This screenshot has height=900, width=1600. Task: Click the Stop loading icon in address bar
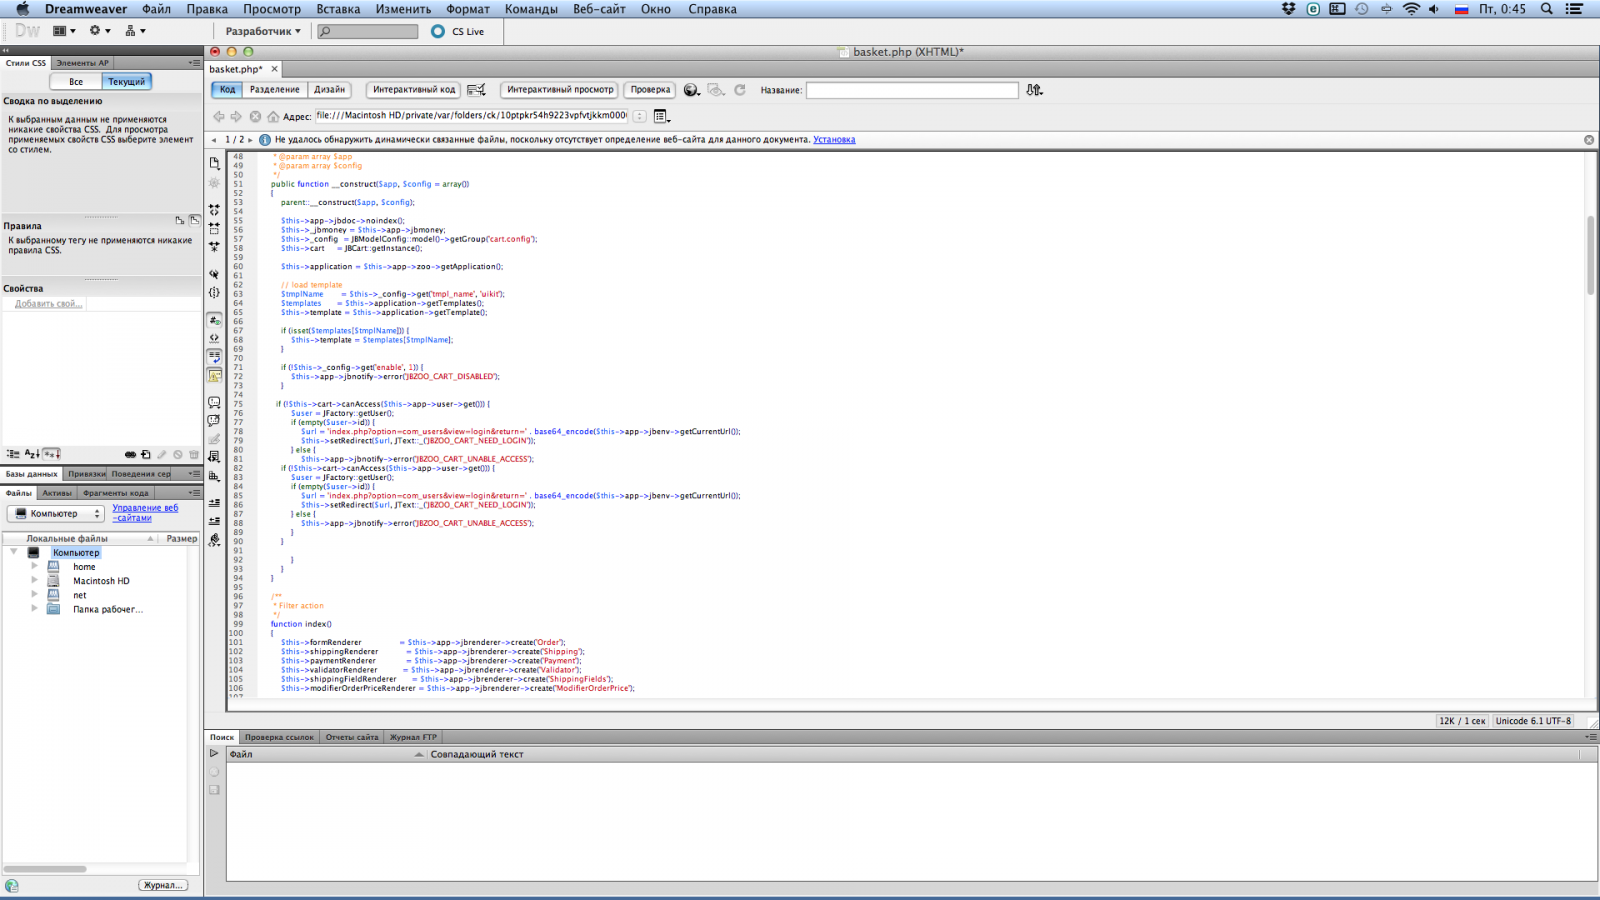(255, 116)
